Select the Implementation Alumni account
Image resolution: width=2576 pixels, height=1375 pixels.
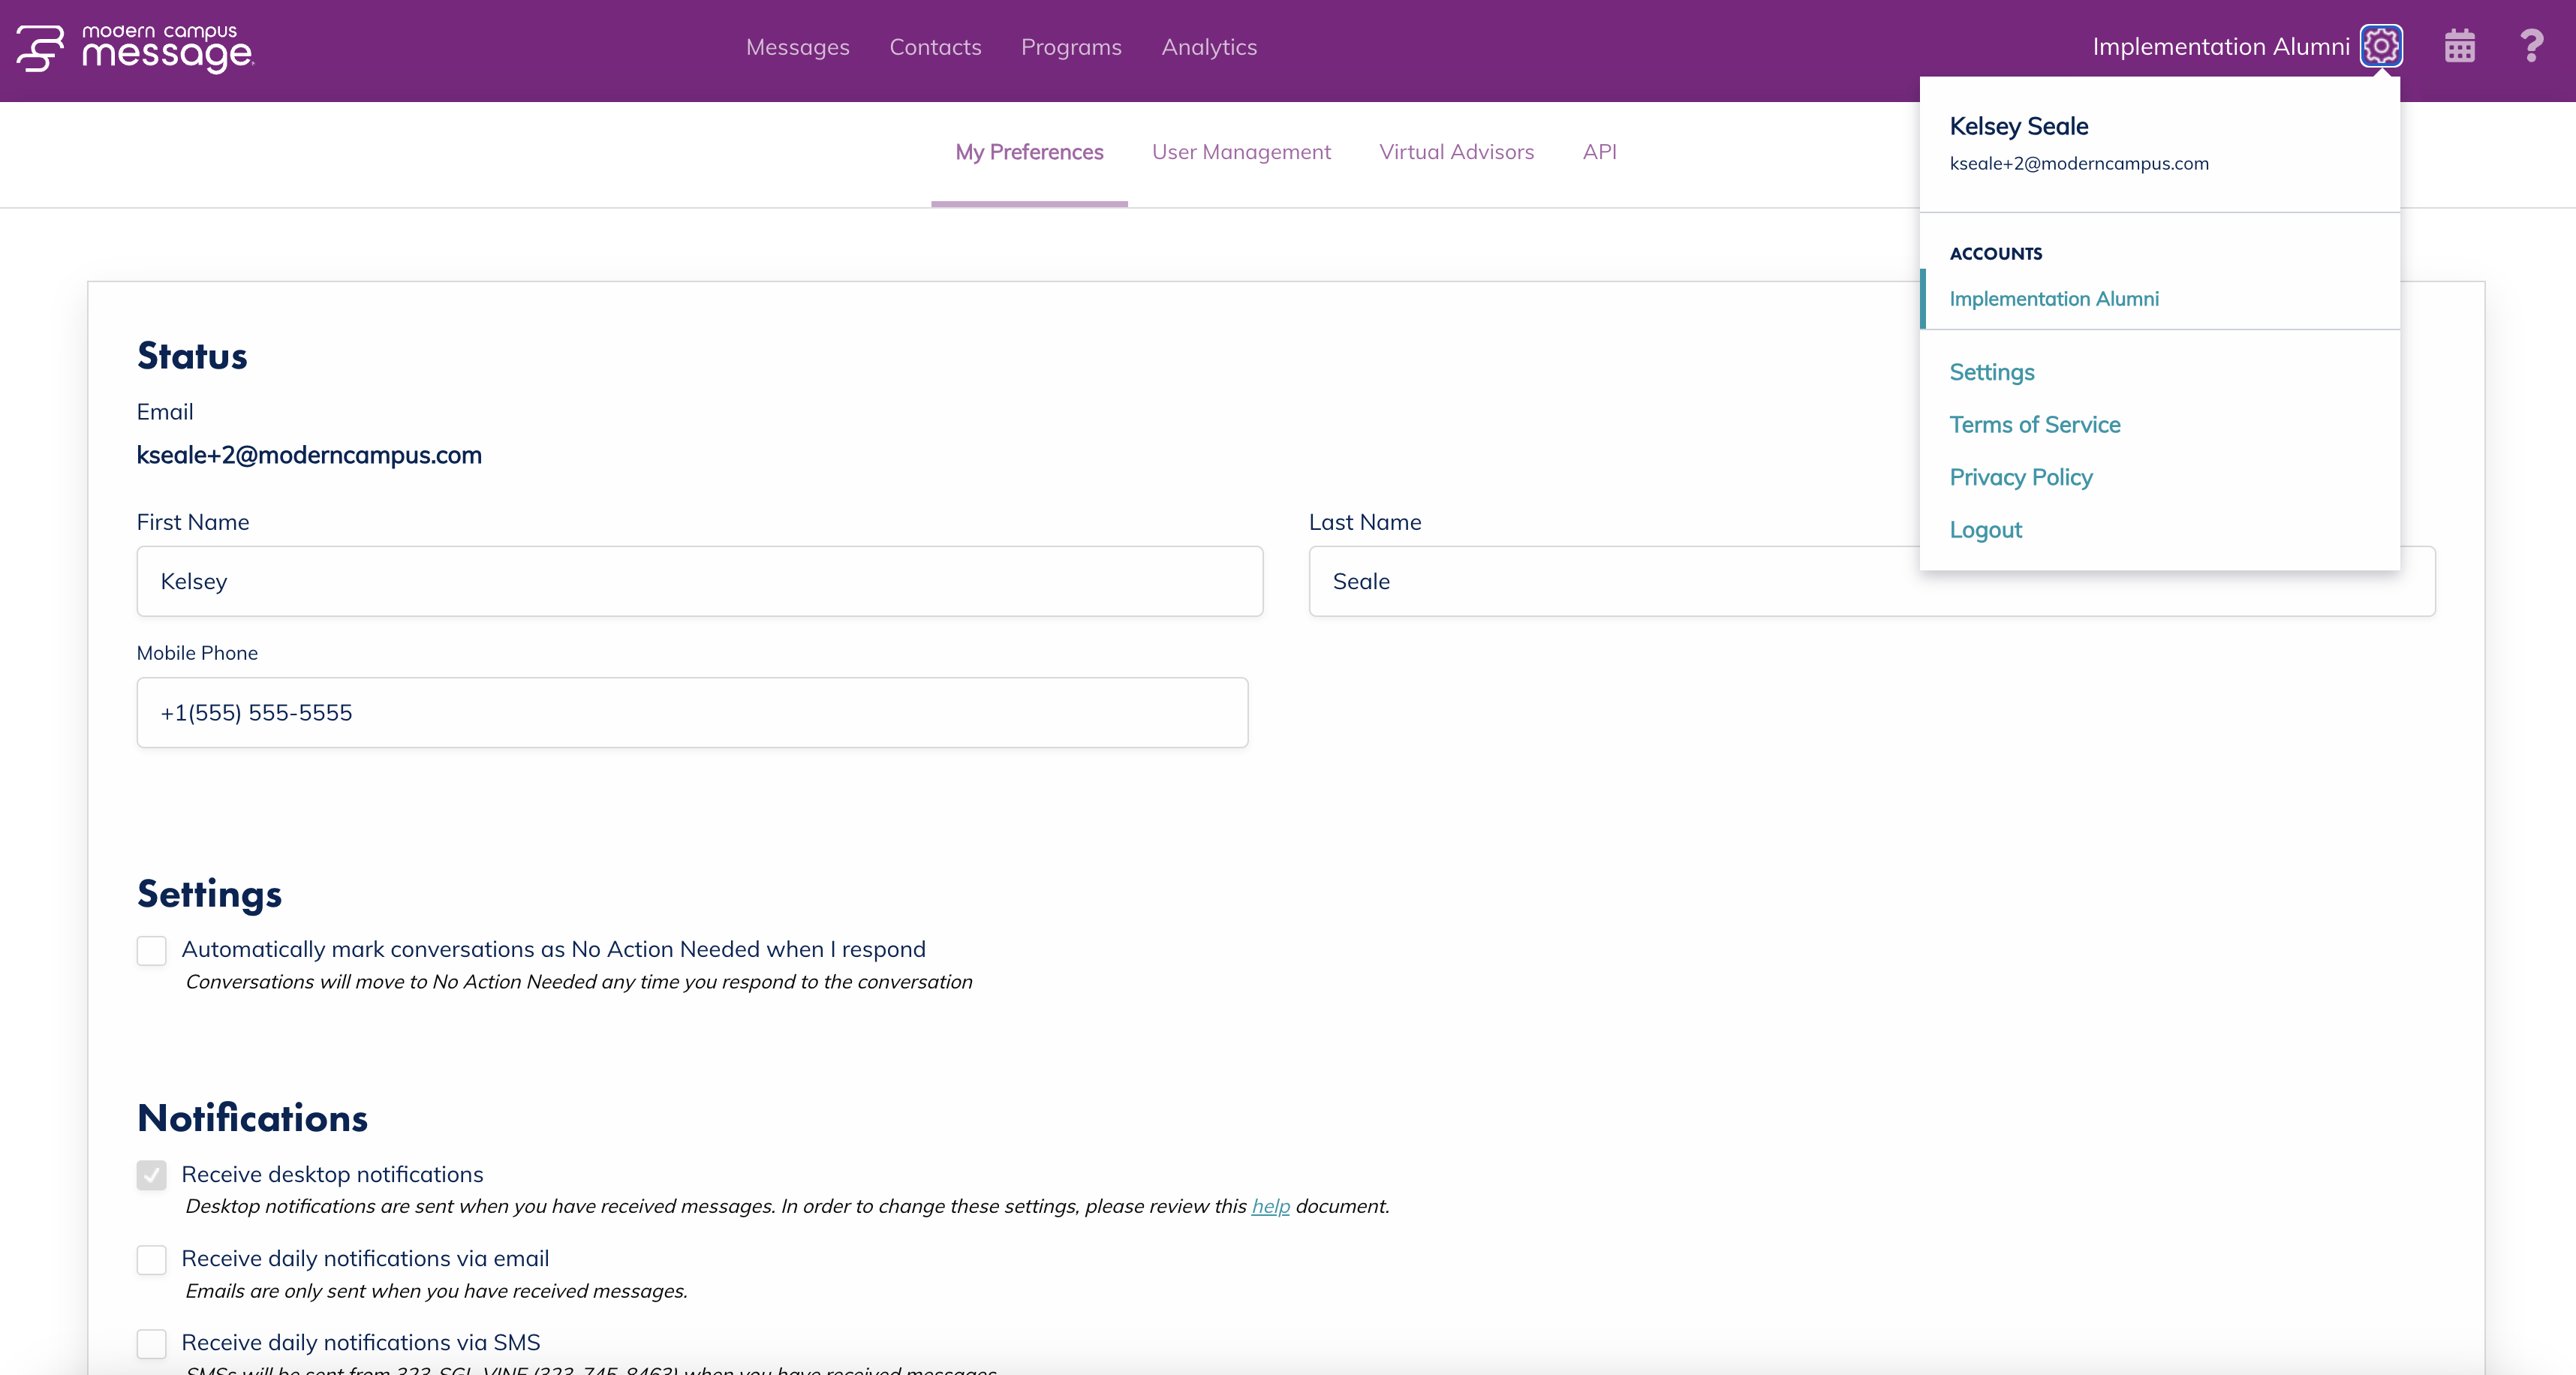point(2054,298)
